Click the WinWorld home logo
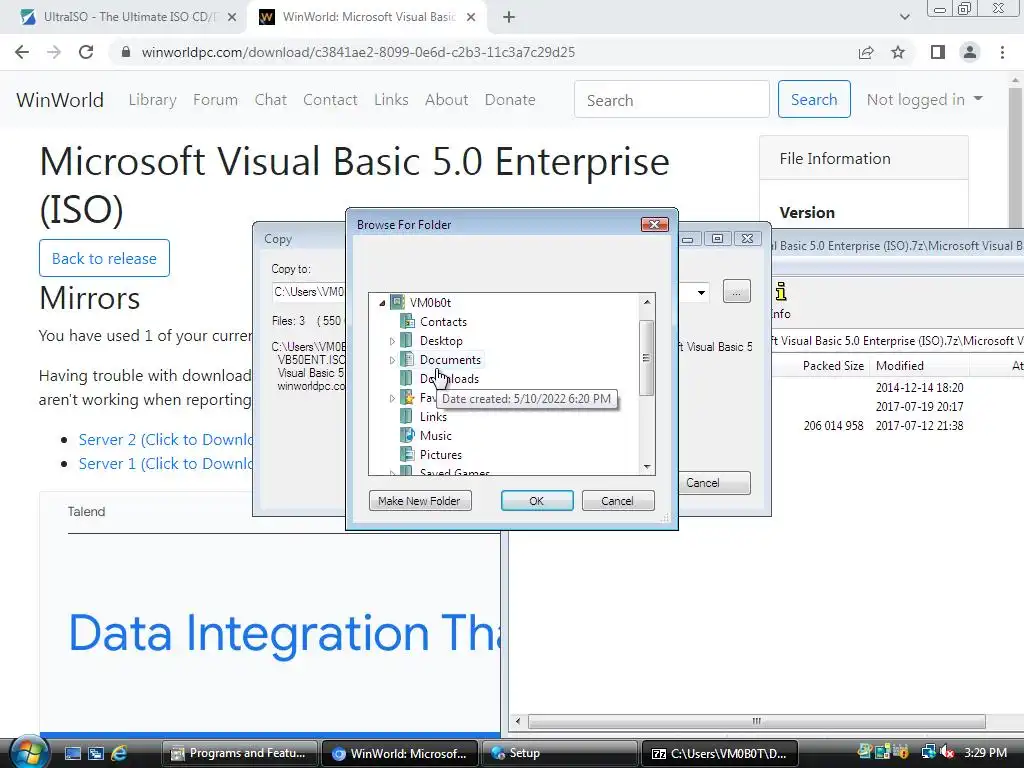Screen dimensions: 1024x768 coord(60,100)
